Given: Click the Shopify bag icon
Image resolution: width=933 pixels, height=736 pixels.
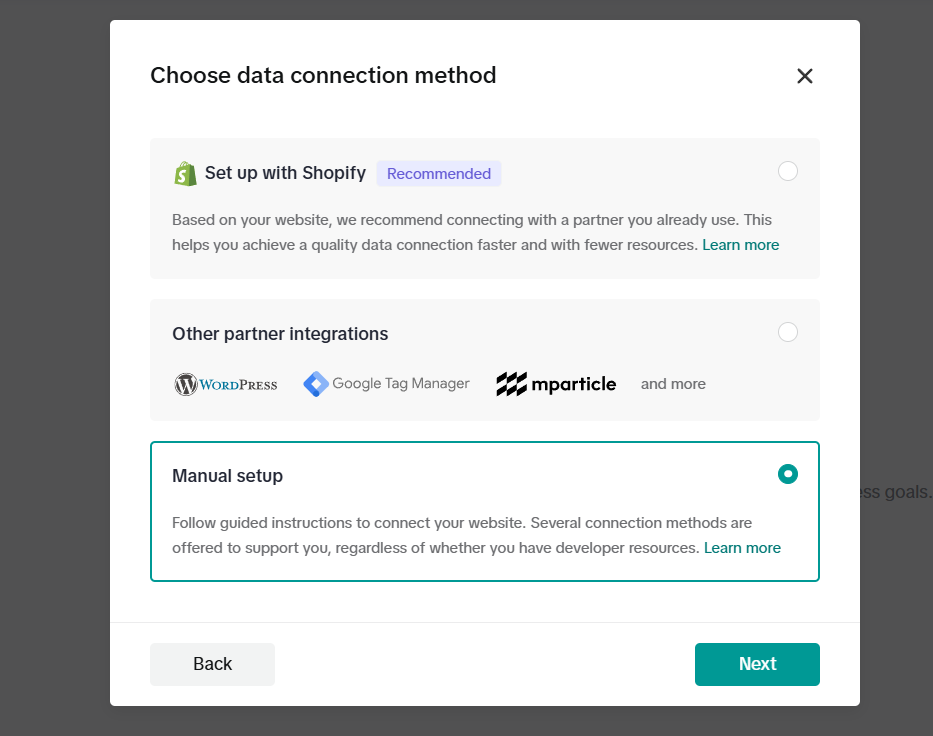Looking at the screenshot, I should click(x=185, y=173).
